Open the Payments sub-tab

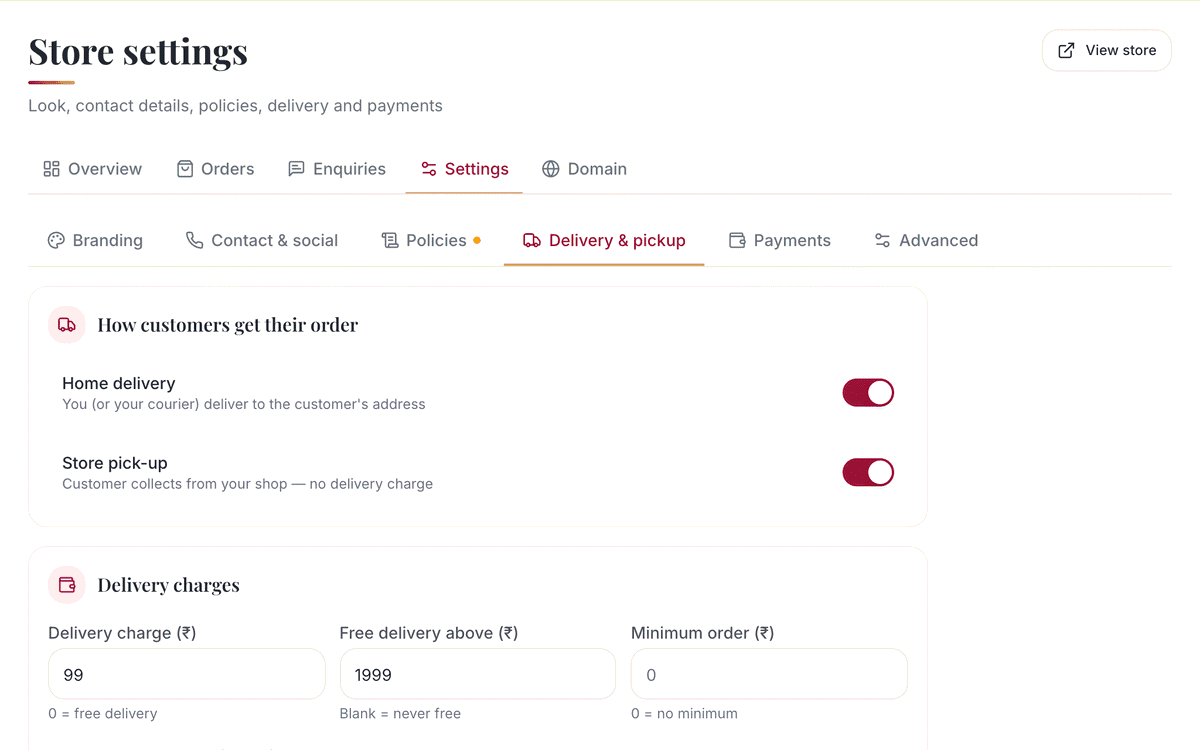pyautogui.click(x=780, y=240)
